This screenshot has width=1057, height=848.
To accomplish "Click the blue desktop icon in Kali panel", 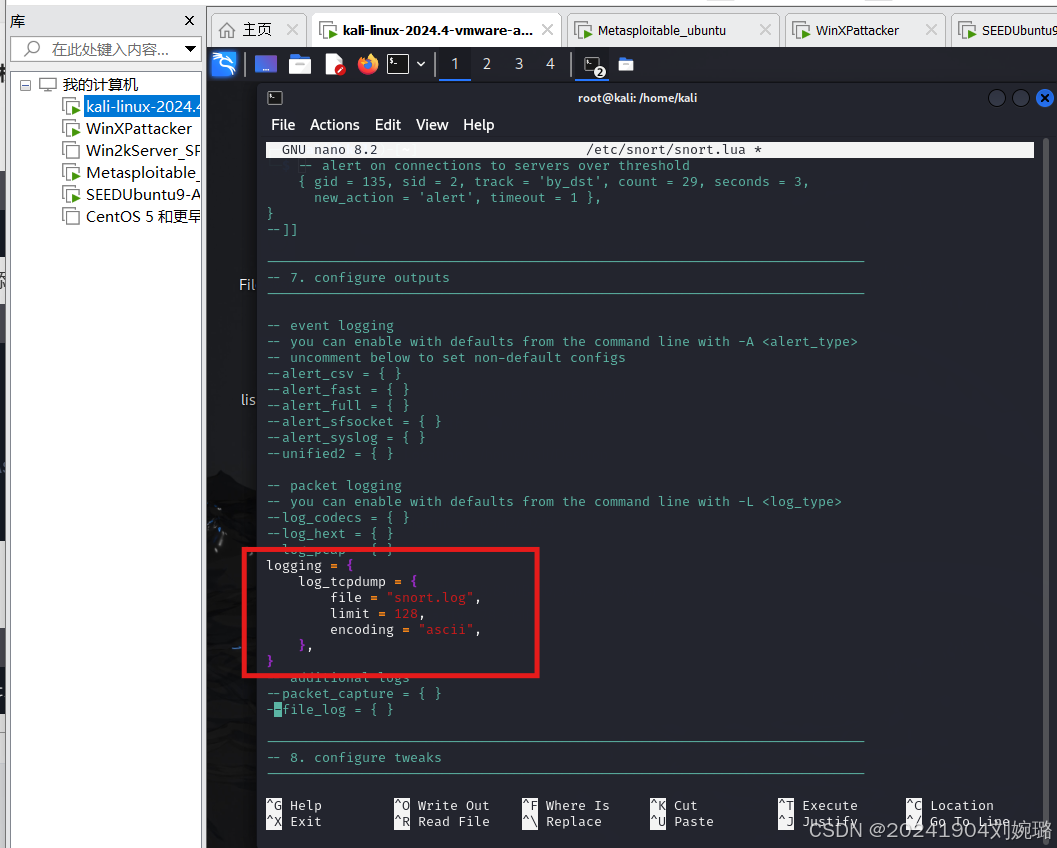I will tap(266, 65).
